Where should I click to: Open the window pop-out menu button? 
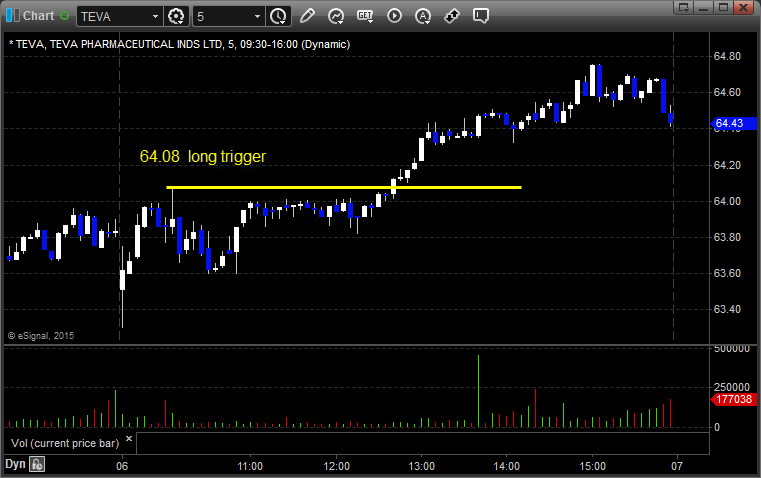click(684, 7)
